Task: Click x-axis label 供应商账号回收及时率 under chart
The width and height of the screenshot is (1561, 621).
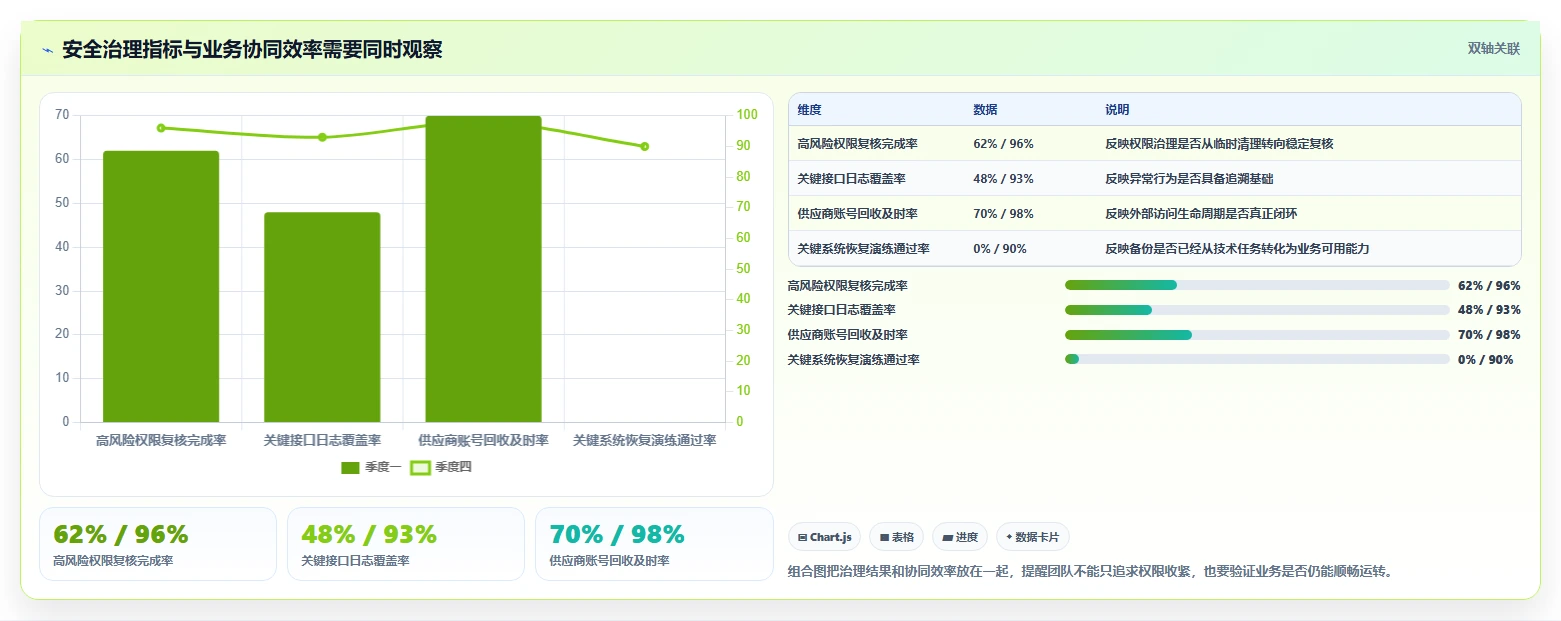Action: pyautogui.click(x=483, y=441)
